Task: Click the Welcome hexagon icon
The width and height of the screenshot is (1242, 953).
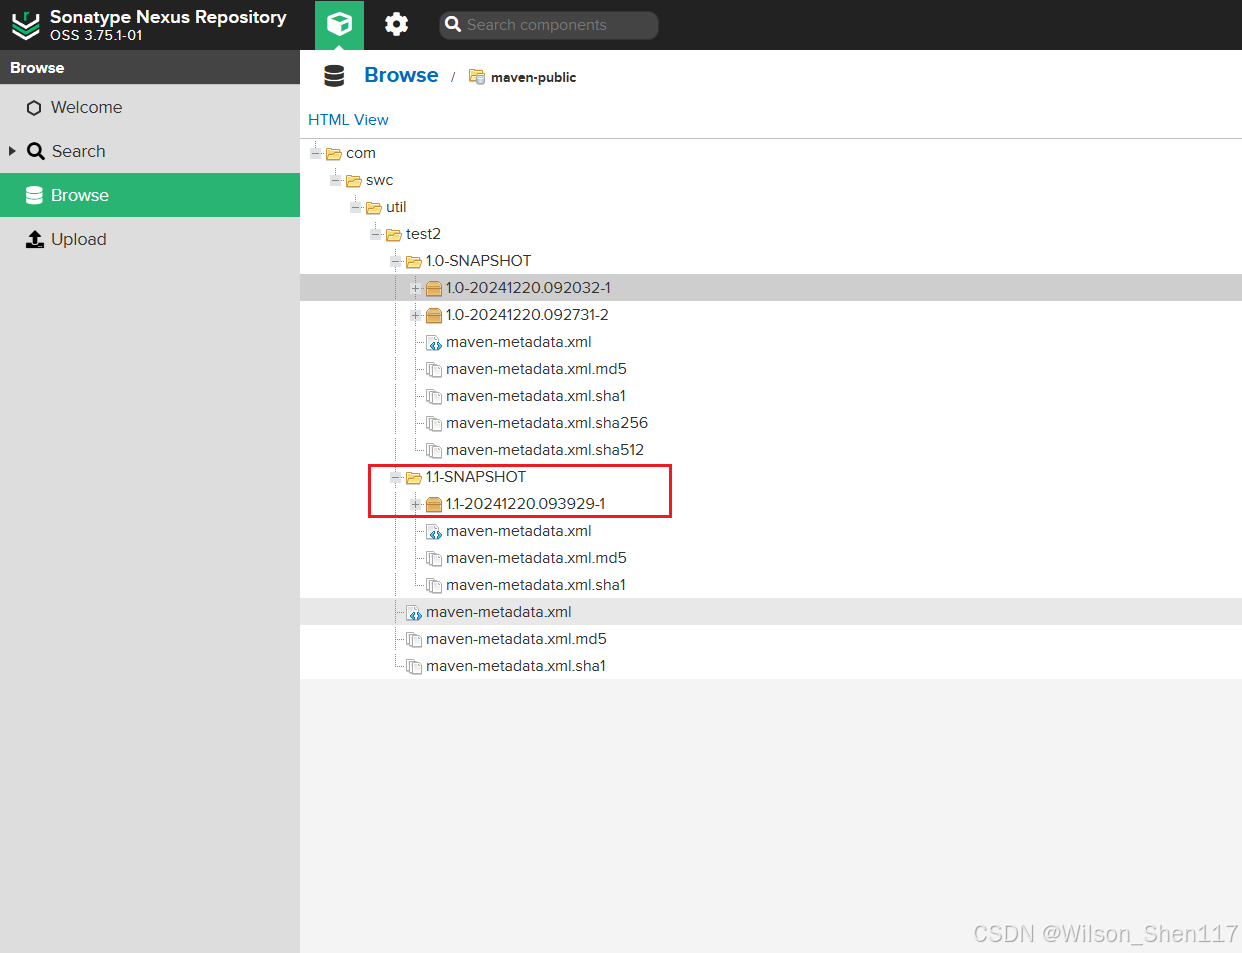Action: (34, 108)
